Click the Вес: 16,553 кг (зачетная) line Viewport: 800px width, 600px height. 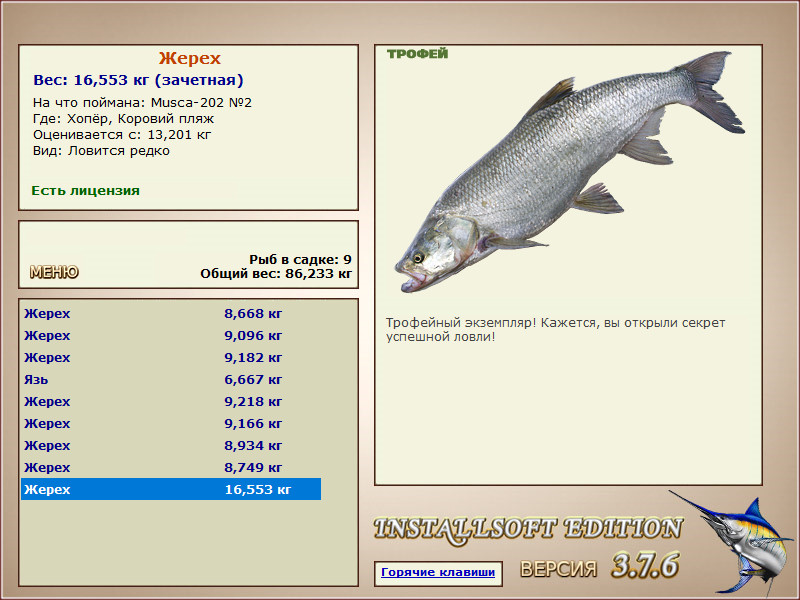[138, 80]
